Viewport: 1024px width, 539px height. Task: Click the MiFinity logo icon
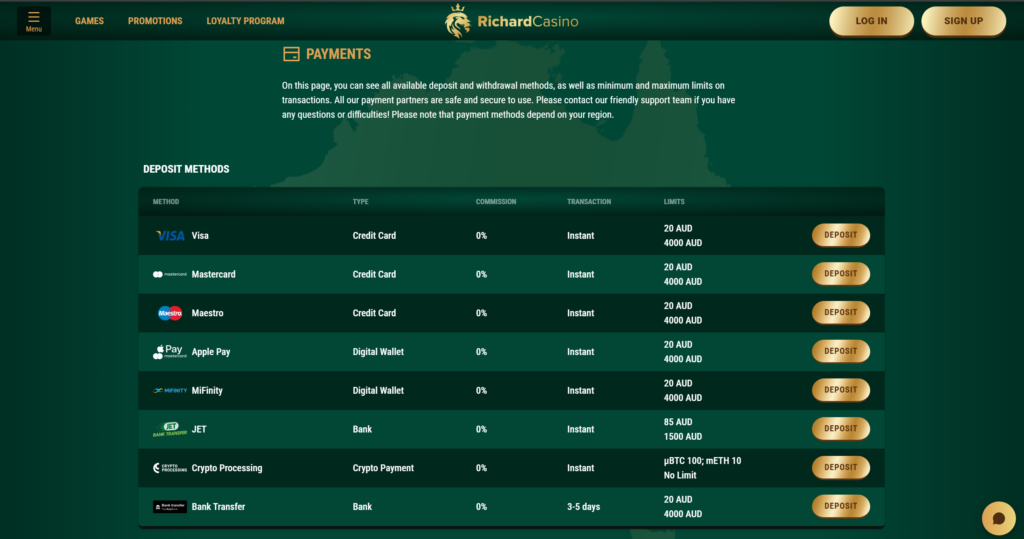(170, 391)
